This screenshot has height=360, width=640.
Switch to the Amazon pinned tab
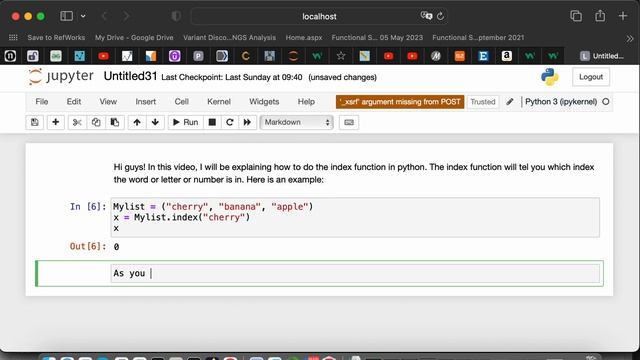pos(507,56)
